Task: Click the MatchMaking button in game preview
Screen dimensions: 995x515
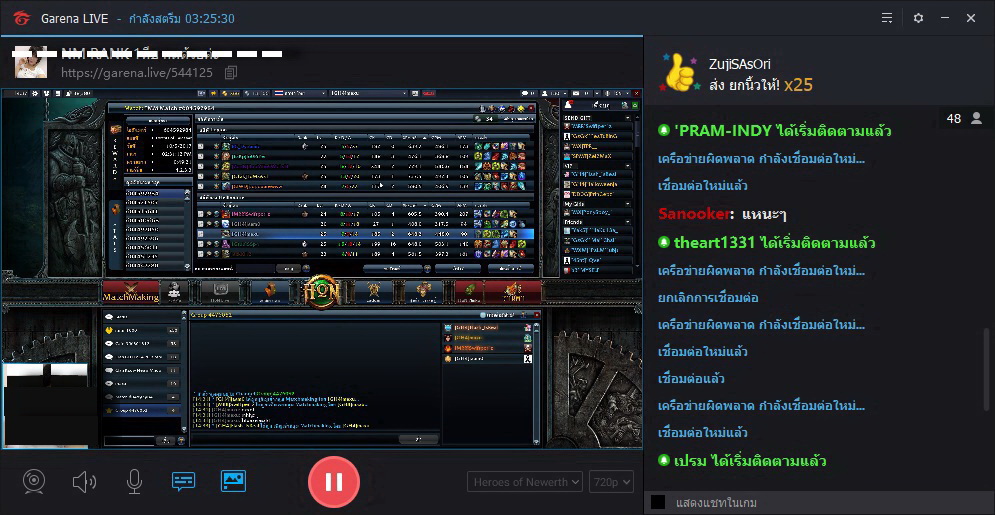Action: coord(131,292)
